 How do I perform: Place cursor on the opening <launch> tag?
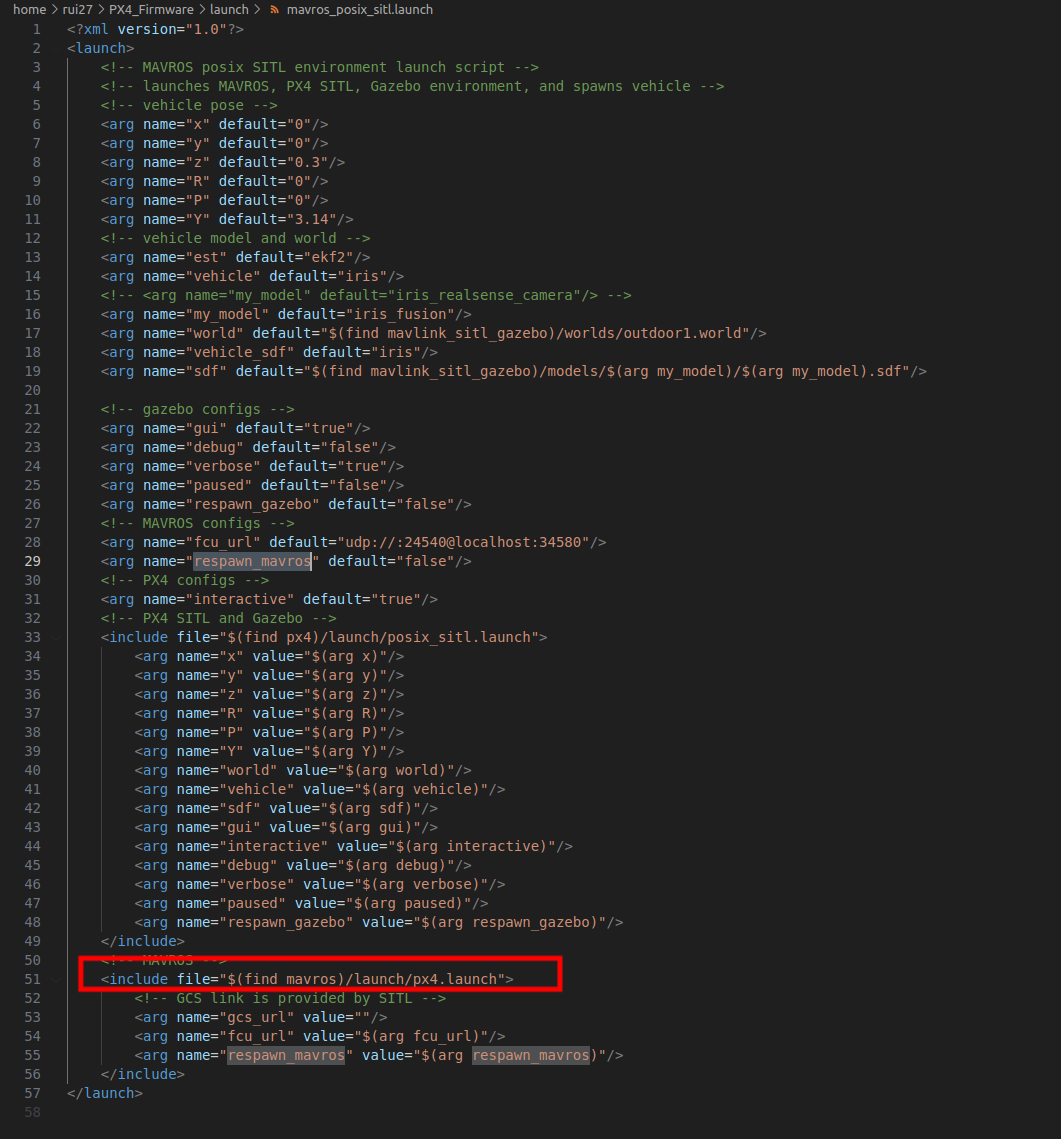100,48
